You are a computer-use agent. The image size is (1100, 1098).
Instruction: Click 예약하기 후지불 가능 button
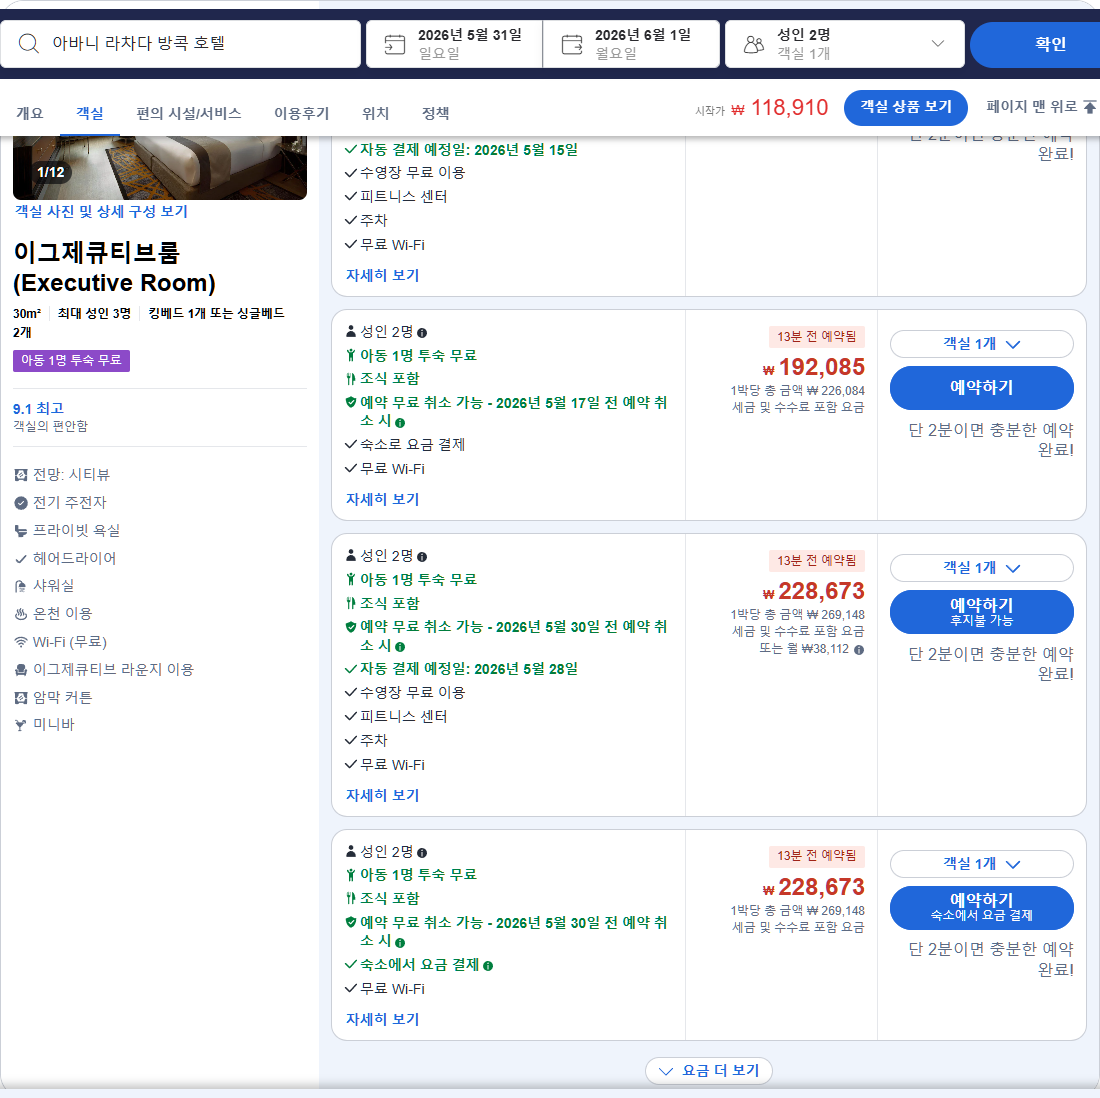pyautogui.click(x=981, y=612)
